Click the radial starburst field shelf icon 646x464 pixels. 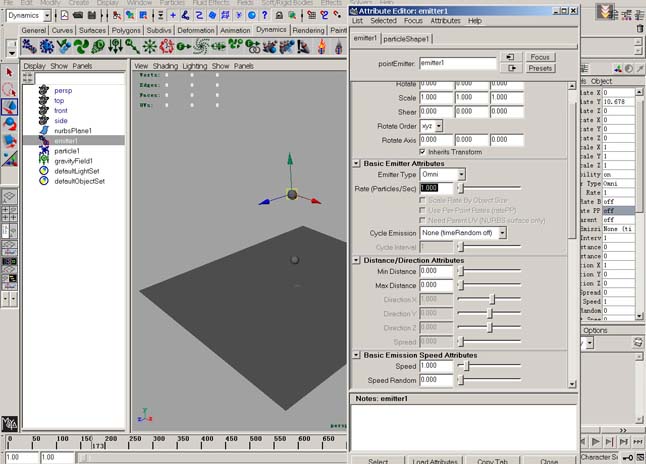tap(149, 47)
